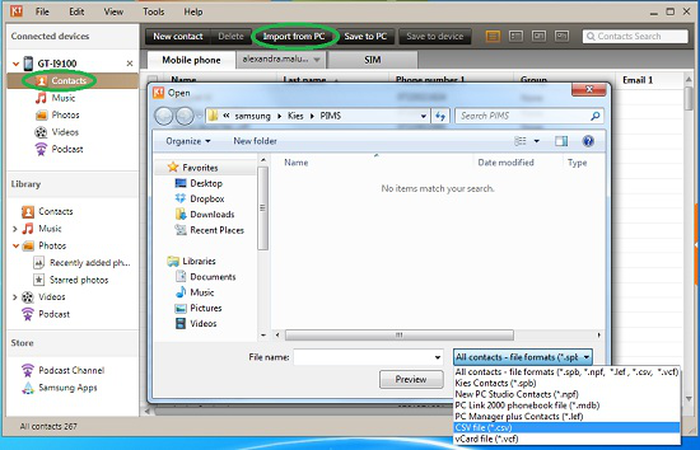Screen dimensions: 700x450
Task: Open the Organize dropdown menu
Action: coord(188,141)
